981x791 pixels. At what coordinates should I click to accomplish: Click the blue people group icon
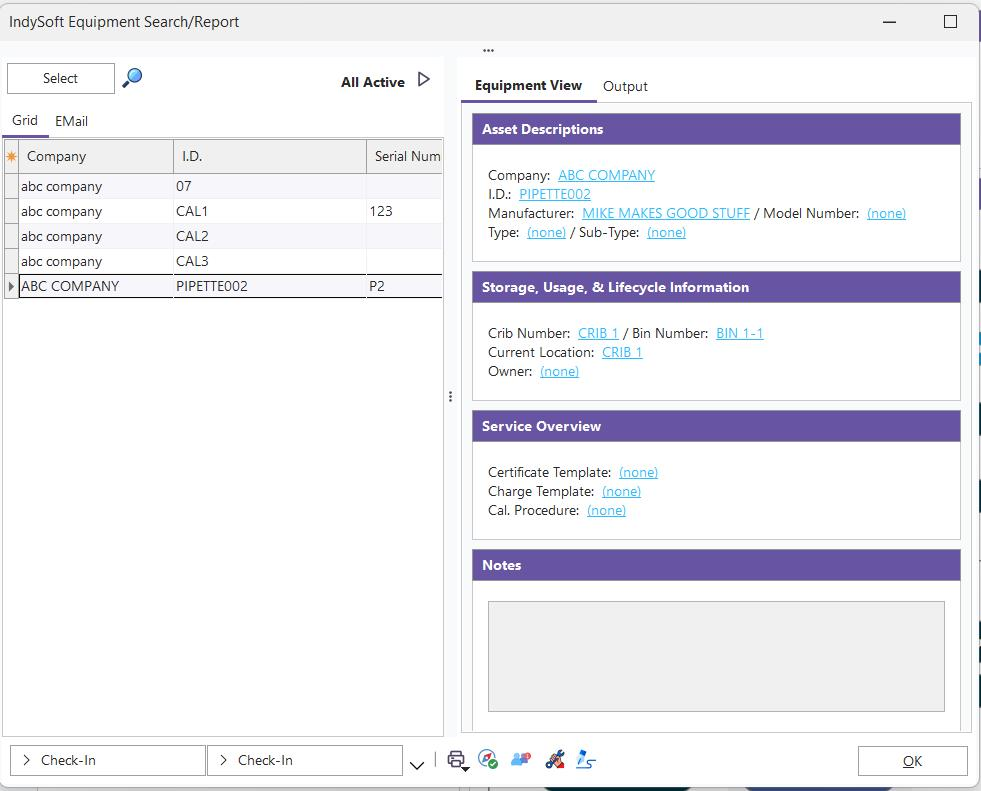[x=520, y=760]
